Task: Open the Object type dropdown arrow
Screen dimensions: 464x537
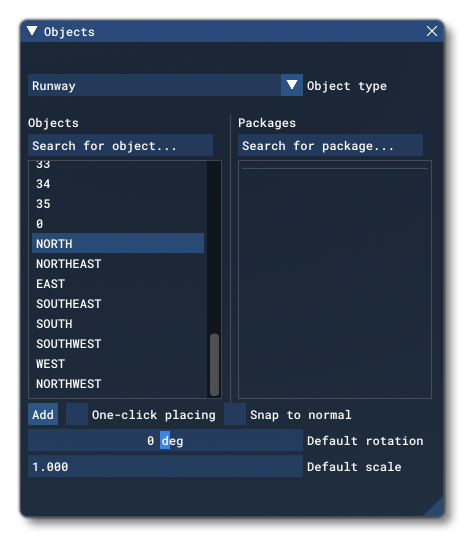Action: (x=292, y=85)
